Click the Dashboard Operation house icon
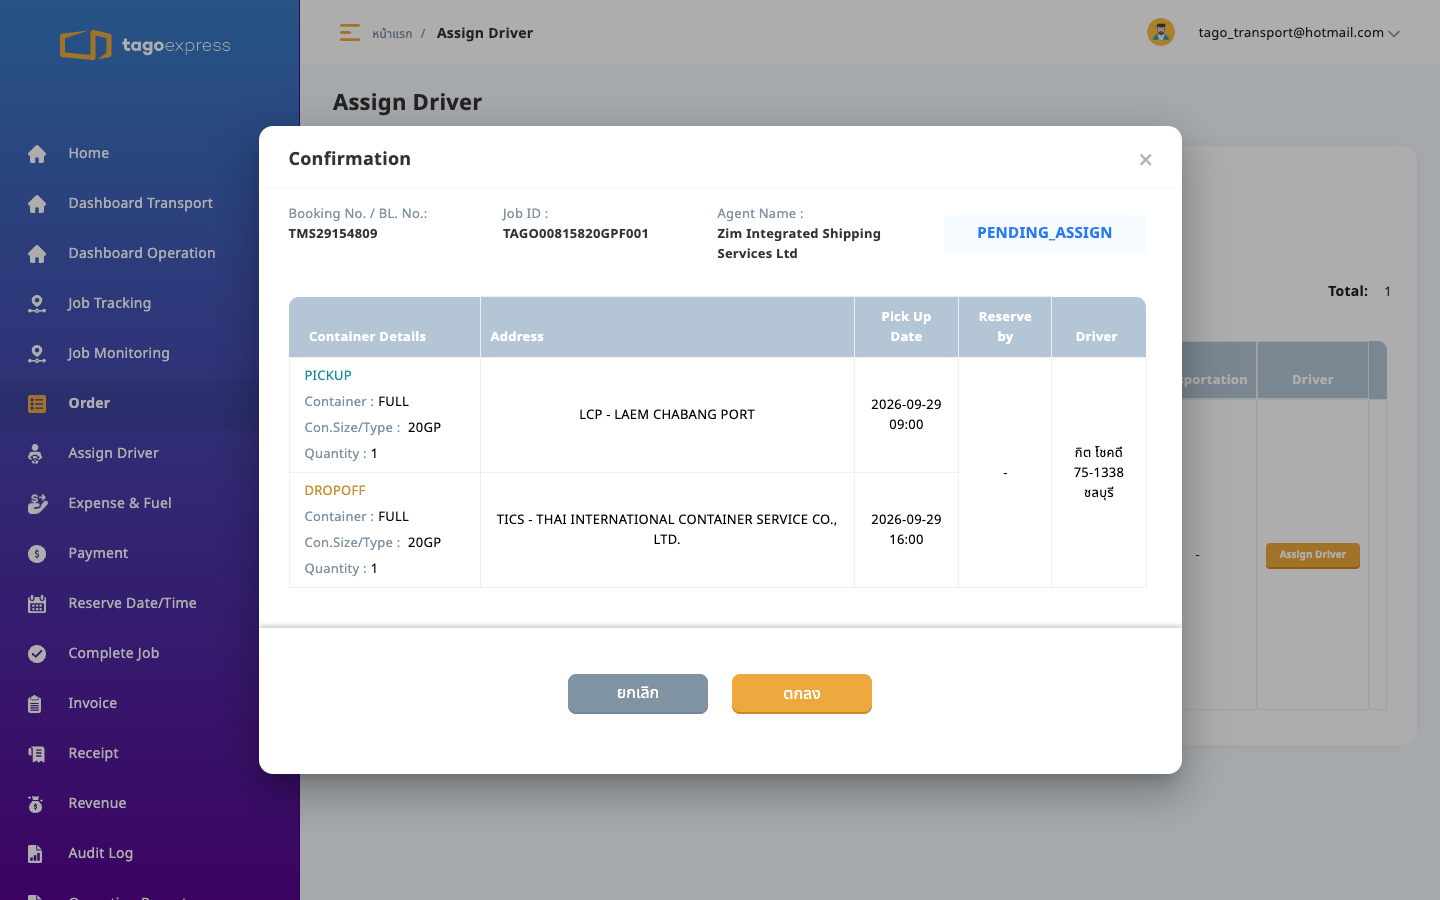The height and width of the screenshot is (900, 1440). (37, 254)
